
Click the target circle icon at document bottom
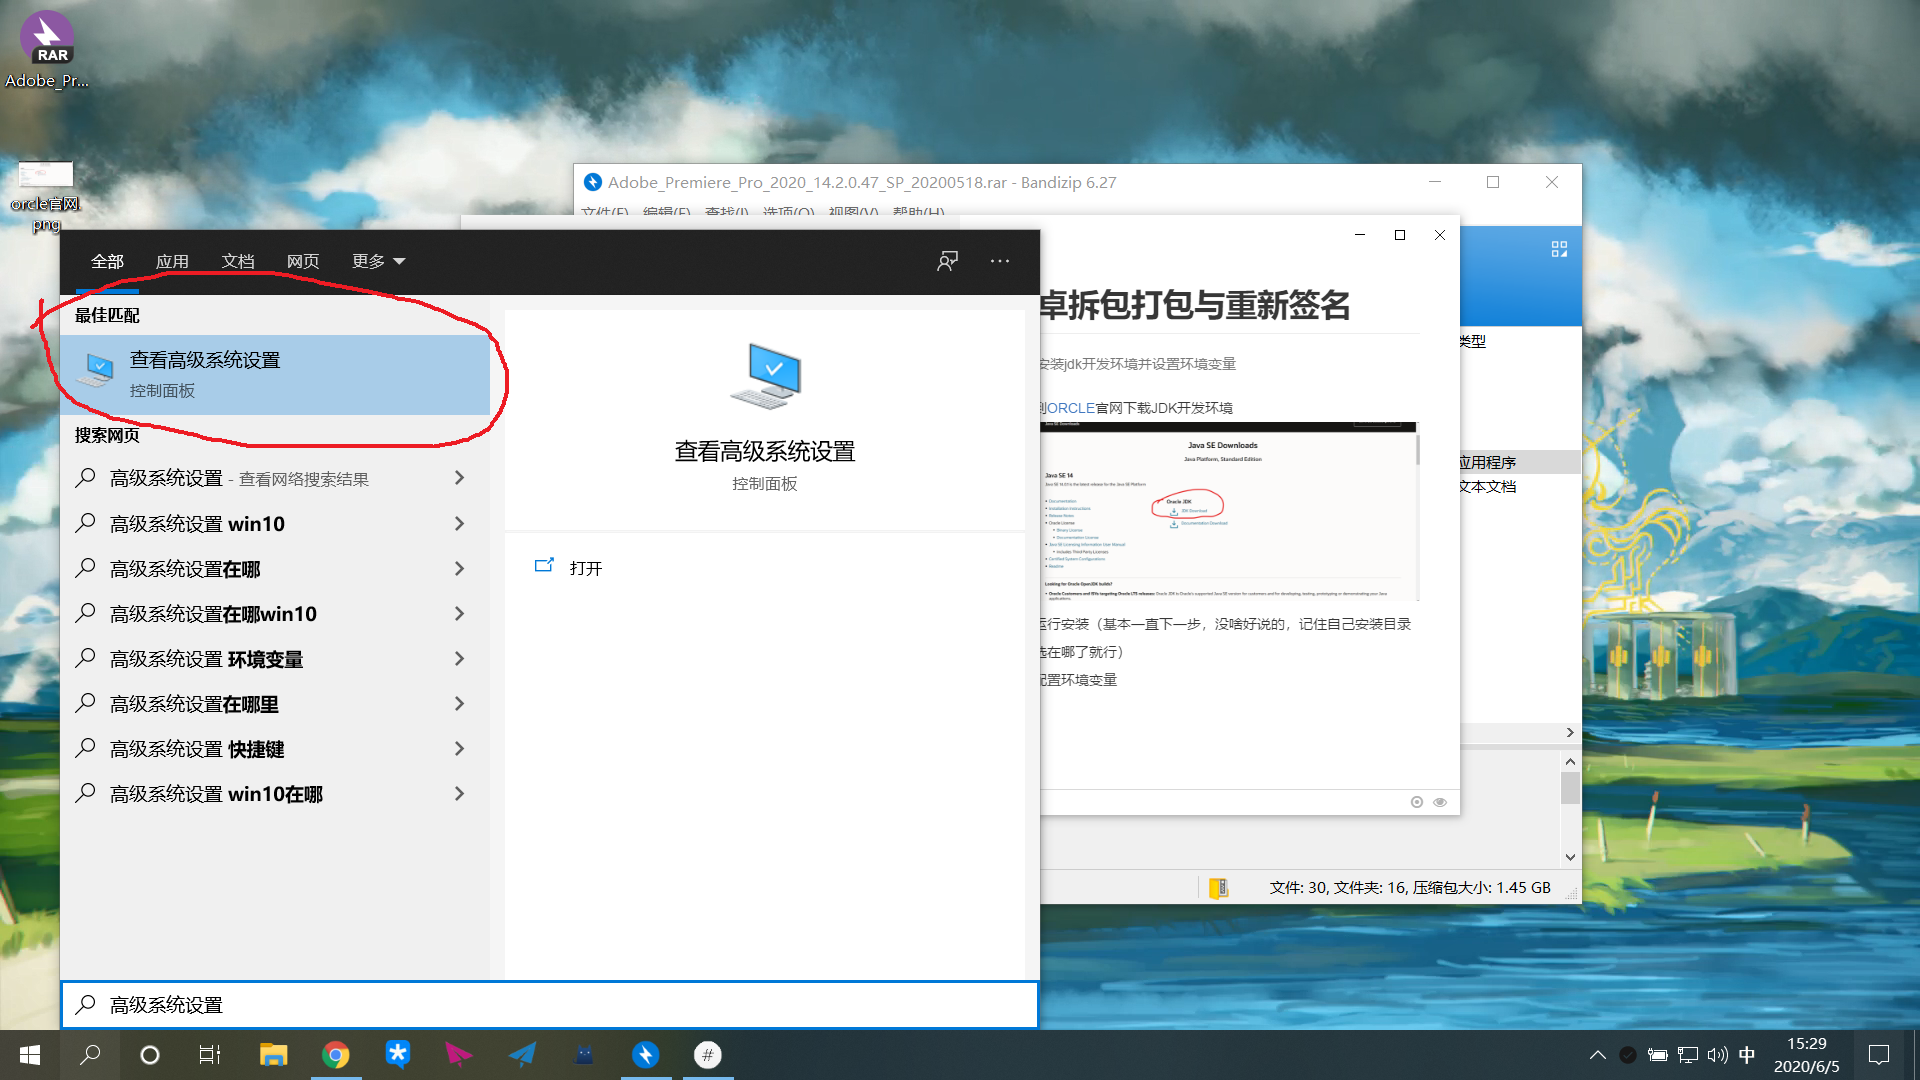pyautogui.click(x=1417, y=802)
